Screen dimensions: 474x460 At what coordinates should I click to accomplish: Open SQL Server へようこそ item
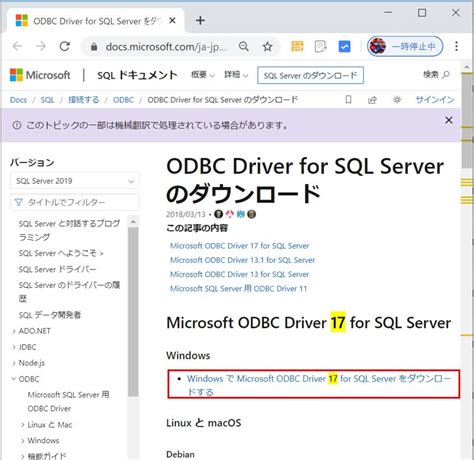point(61,253)
